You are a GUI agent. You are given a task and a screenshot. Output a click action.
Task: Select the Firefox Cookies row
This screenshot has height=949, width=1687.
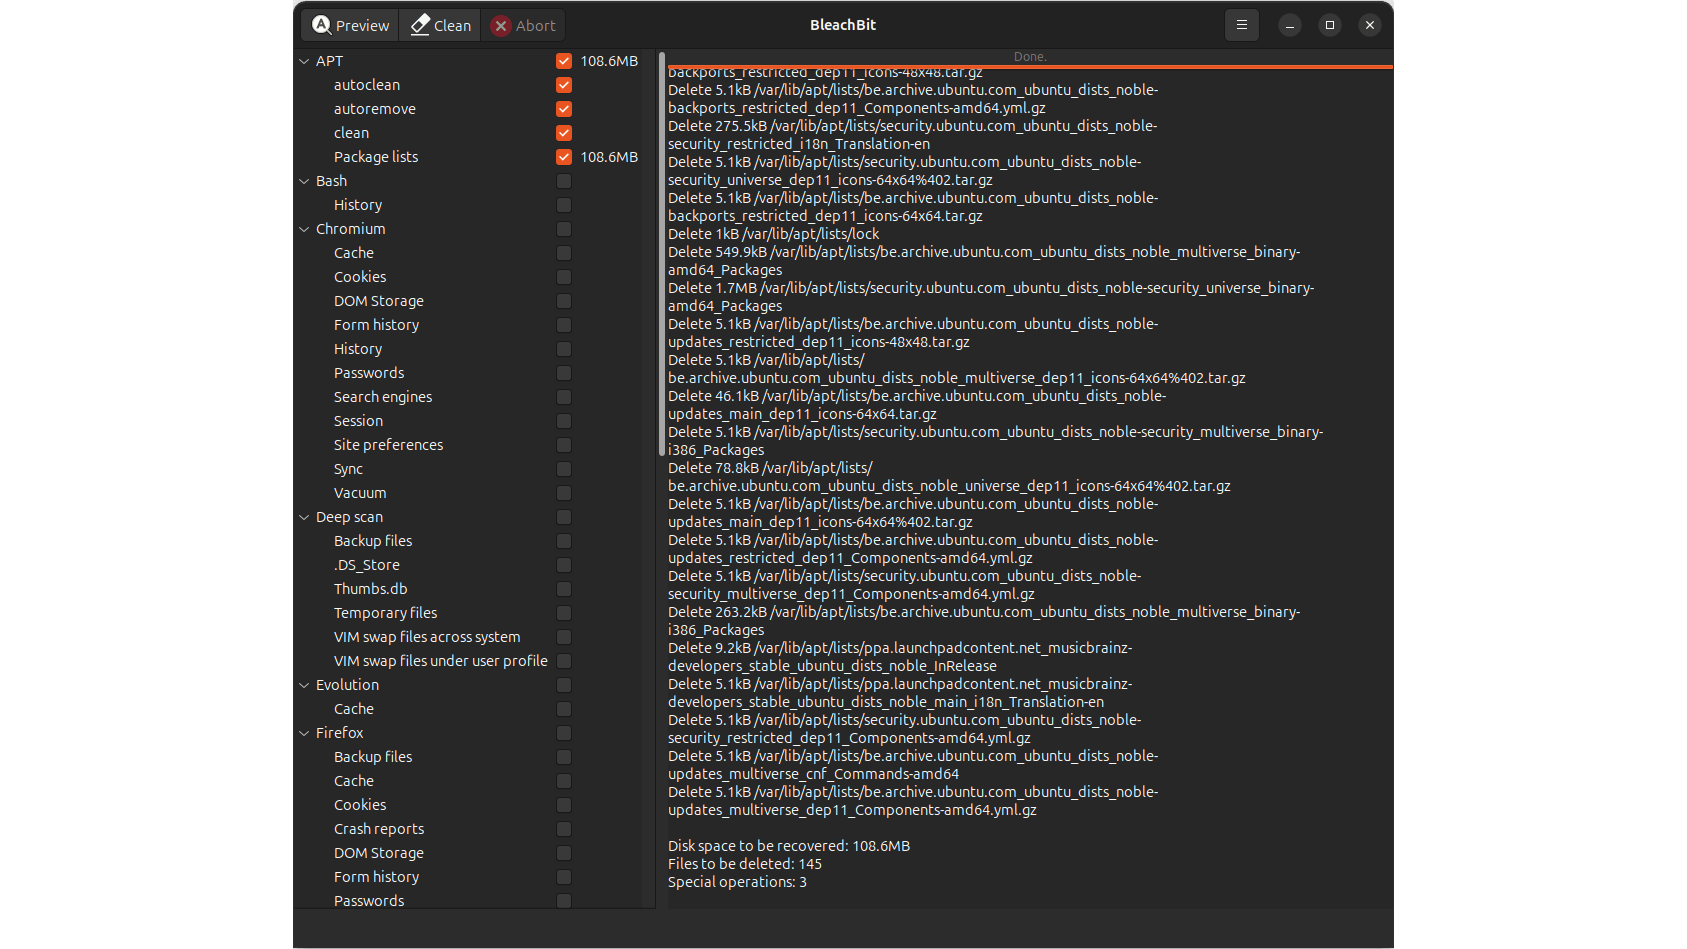click(360, 805)
